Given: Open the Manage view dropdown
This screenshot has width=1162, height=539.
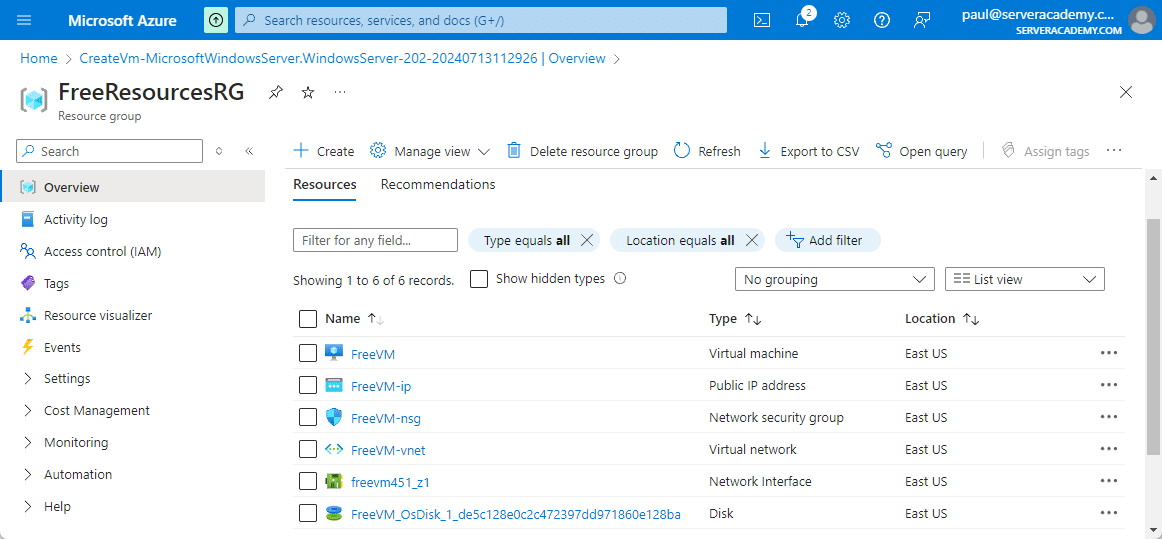Looking at the screenshot, I should (x=430, y=151).
